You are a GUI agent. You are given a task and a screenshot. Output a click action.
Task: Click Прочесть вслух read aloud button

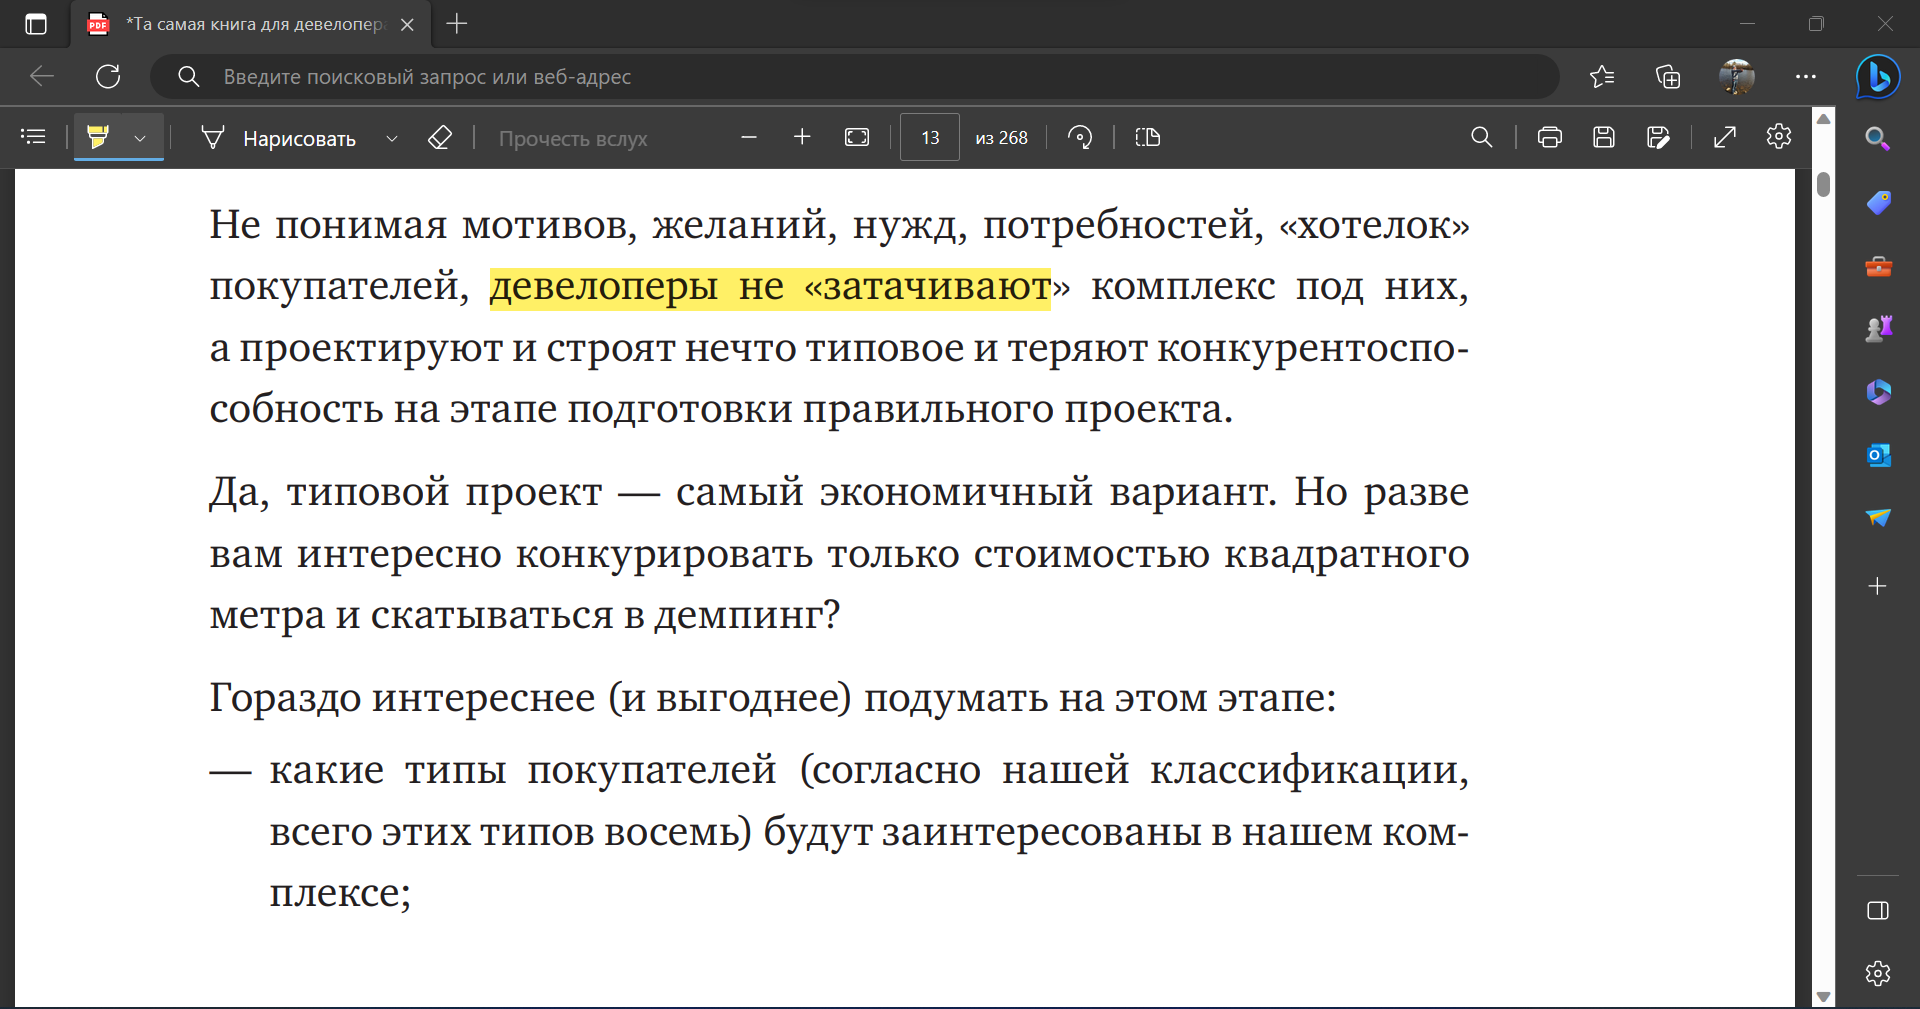tap(573, 138)
